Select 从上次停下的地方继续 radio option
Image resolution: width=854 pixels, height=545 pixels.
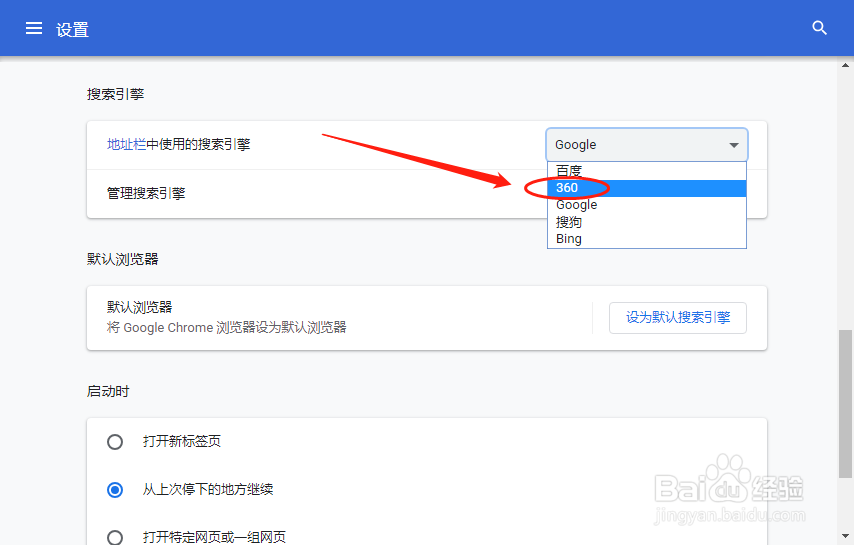[x=115, y=490]
